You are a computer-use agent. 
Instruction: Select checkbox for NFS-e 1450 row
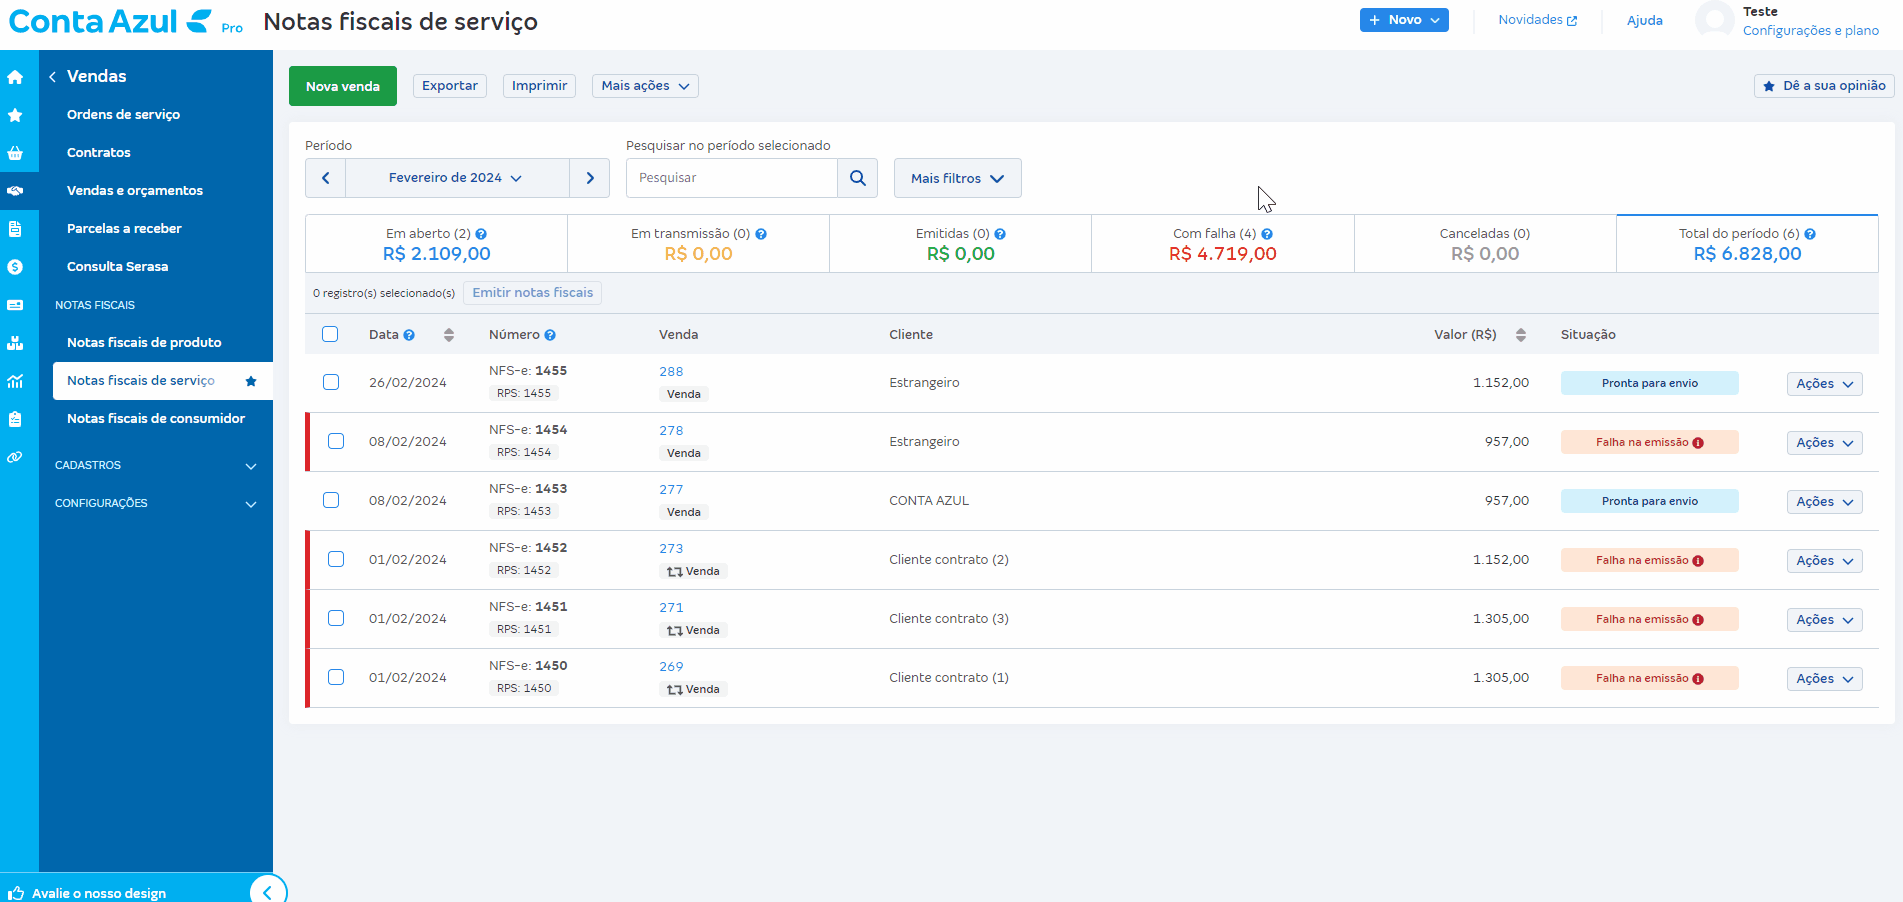click(336, 677)
